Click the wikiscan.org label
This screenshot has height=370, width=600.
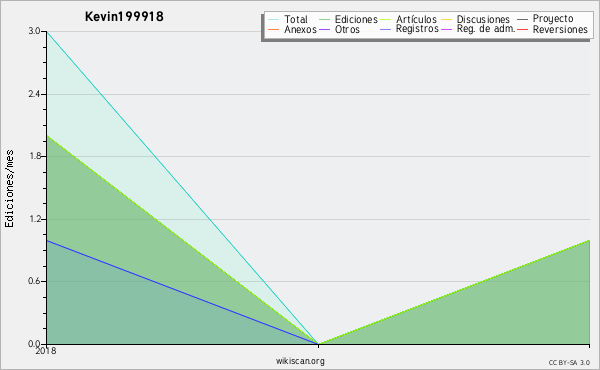point(300,361)
